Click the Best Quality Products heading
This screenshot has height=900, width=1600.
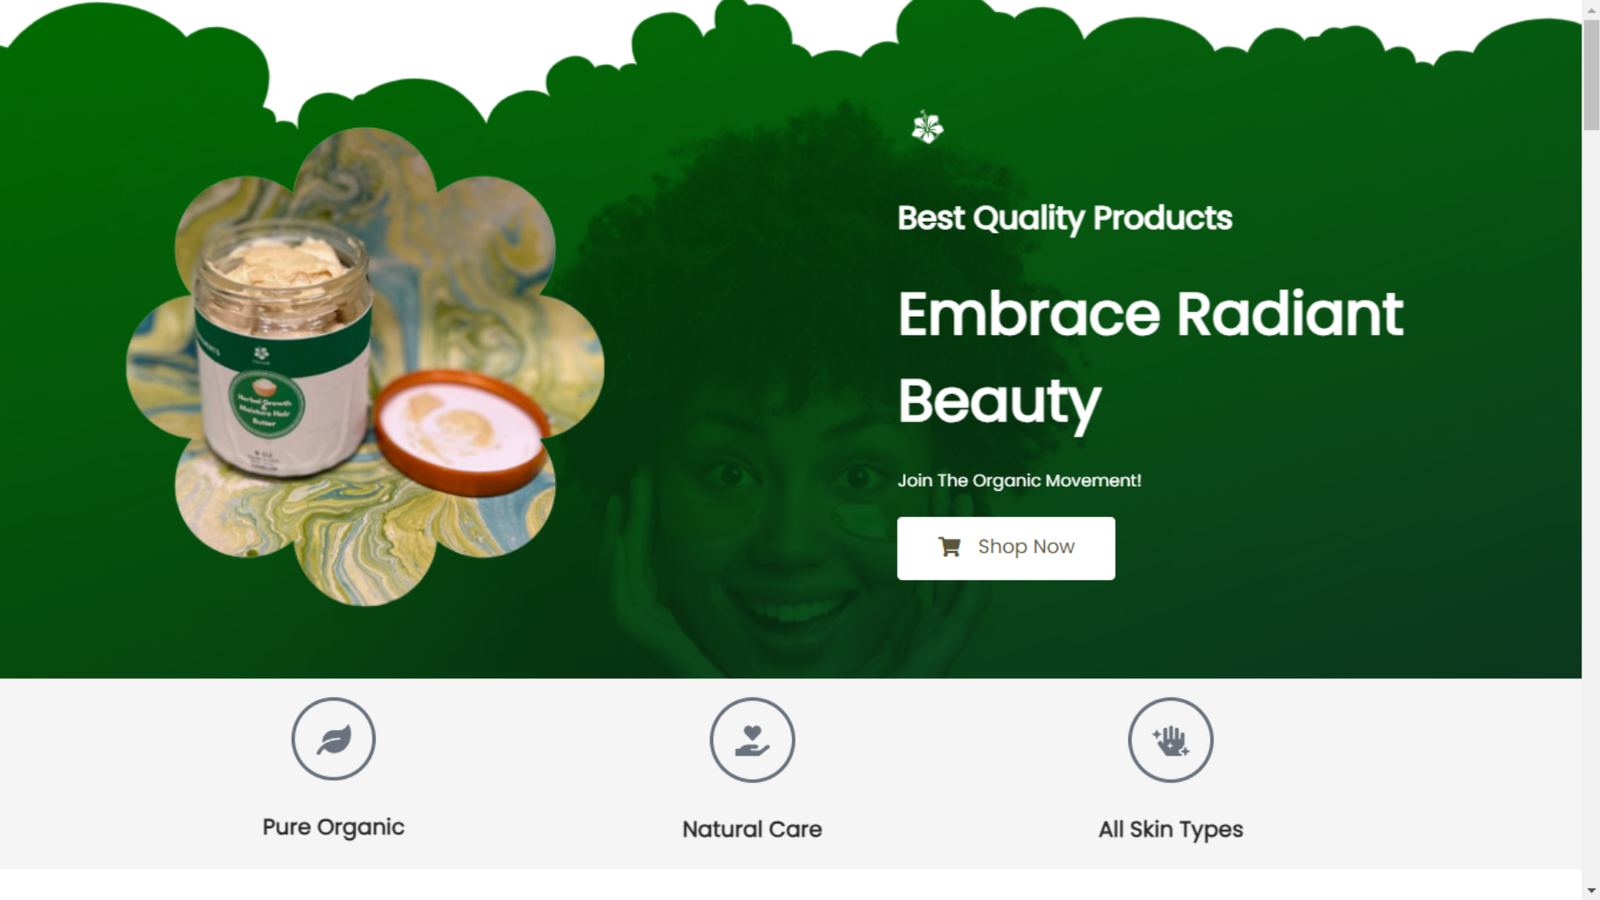pos(1065,218)
